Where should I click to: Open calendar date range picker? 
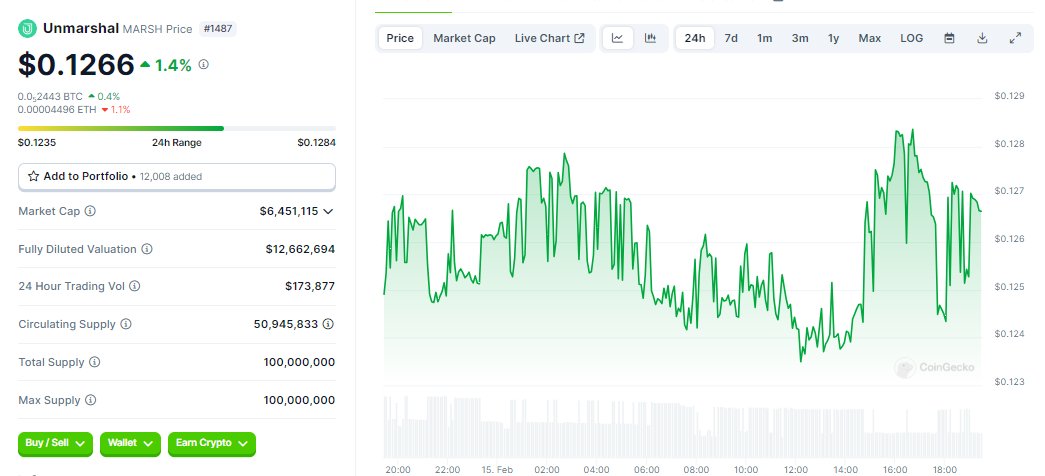pos(950,39)
